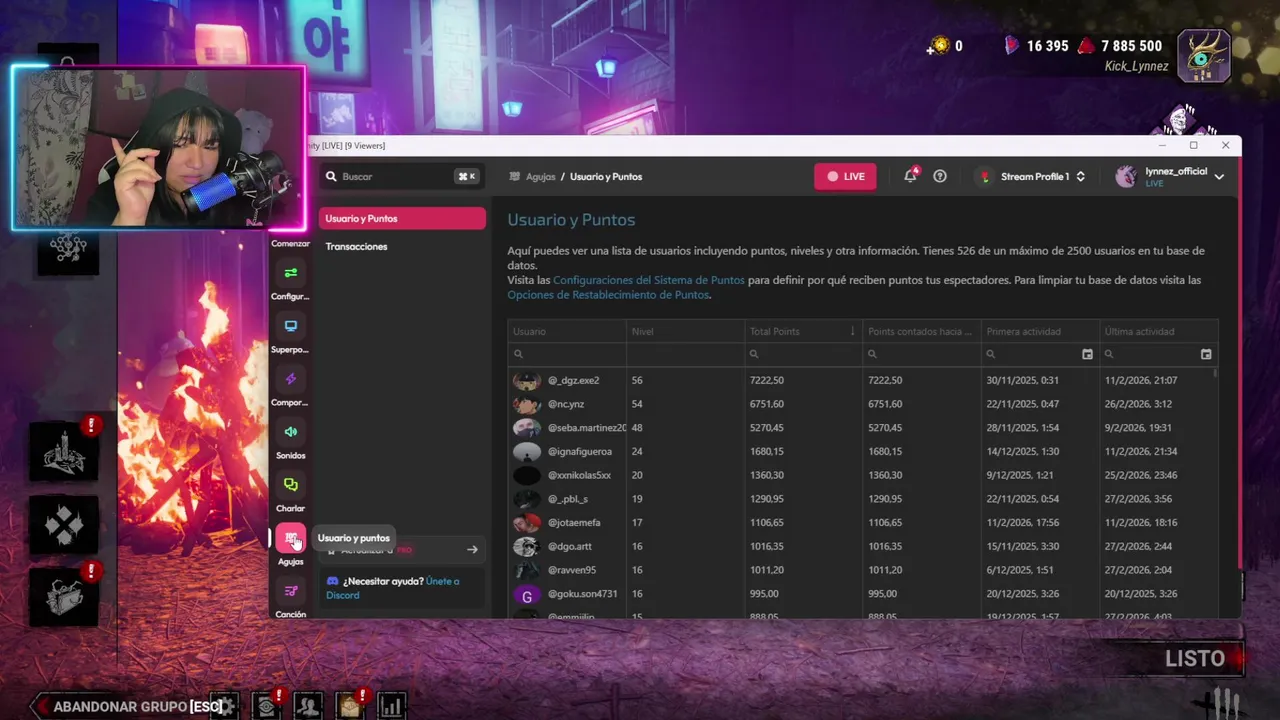1280x720 pixels.
Task: Select user row @jotaemefa
Action: (x=862, y=522)
